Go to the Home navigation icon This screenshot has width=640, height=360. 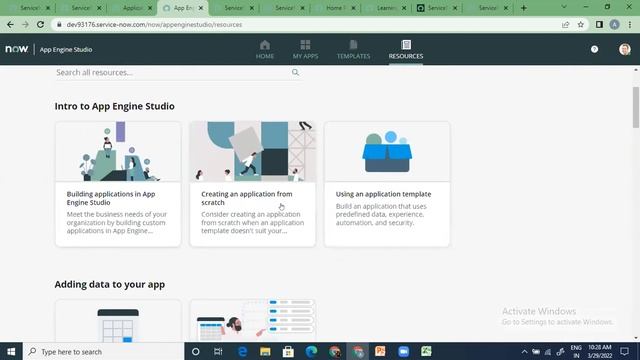(x=264, y=50)
